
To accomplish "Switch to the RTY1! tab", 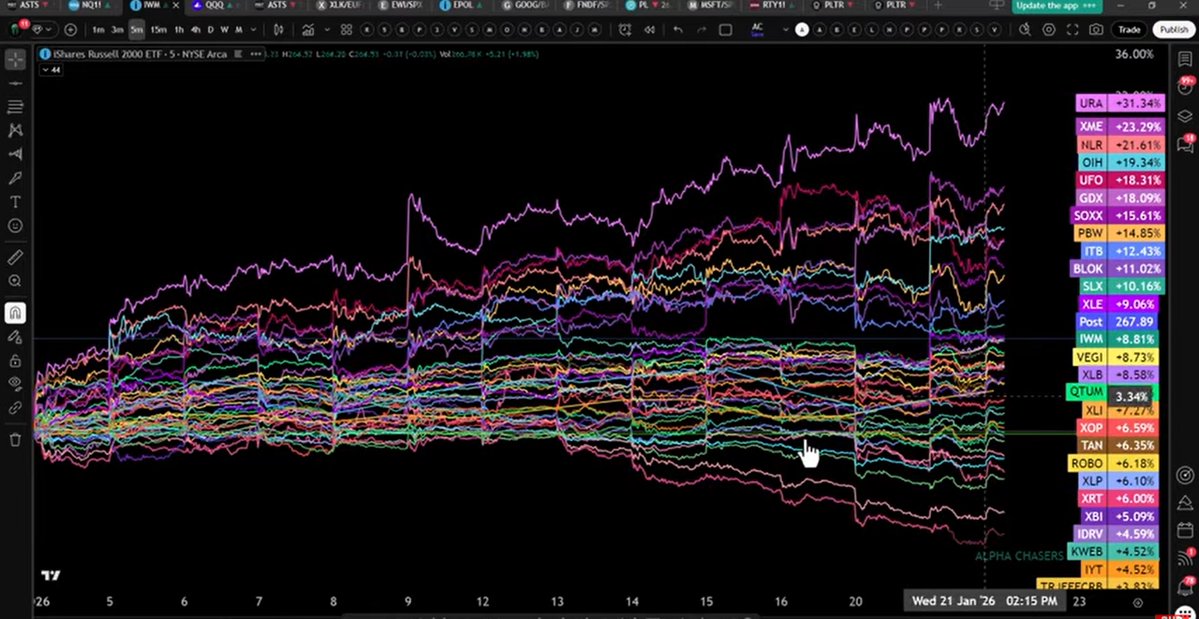I will point(773,5).
